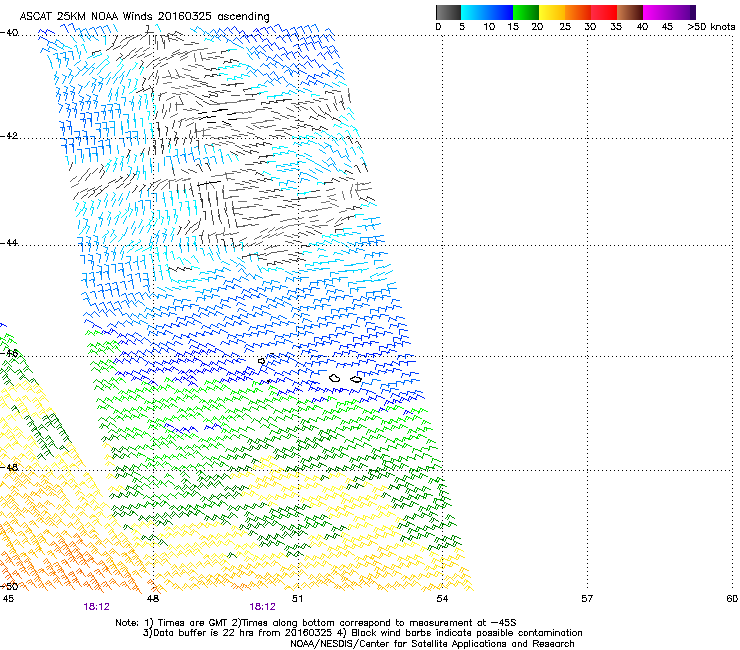Click the purple '18:12' time label near 50
The width and height of the screenshot is (740, 650).
click(262, 607)
